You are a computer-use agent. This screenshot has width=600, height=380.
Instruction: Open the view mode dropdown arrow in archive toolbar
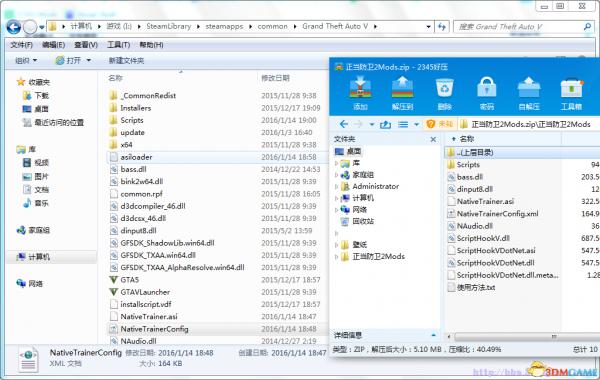[x=416, y=124]
